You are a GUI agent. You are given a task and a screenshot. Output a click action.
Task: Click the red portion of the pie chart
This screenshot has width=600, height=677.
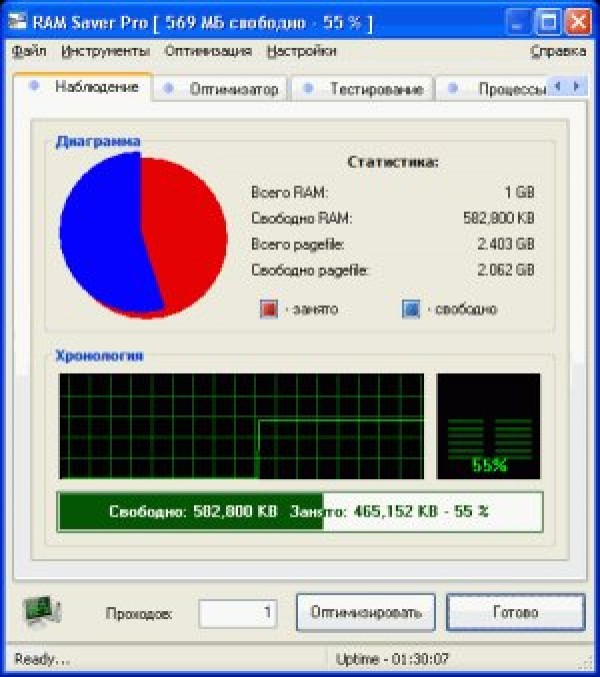(186, 237)
